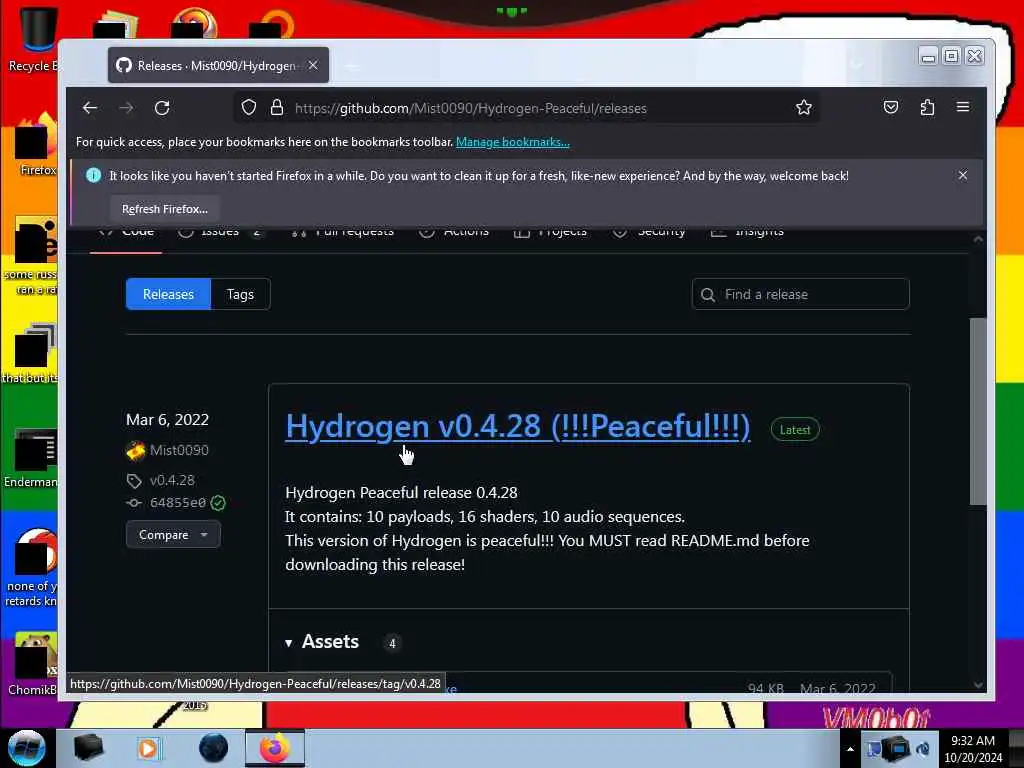Open the dark globe taskbar icon
The height and width of the screenshot is (768, 1024).
pyautogui.click(x=214, y=748)
